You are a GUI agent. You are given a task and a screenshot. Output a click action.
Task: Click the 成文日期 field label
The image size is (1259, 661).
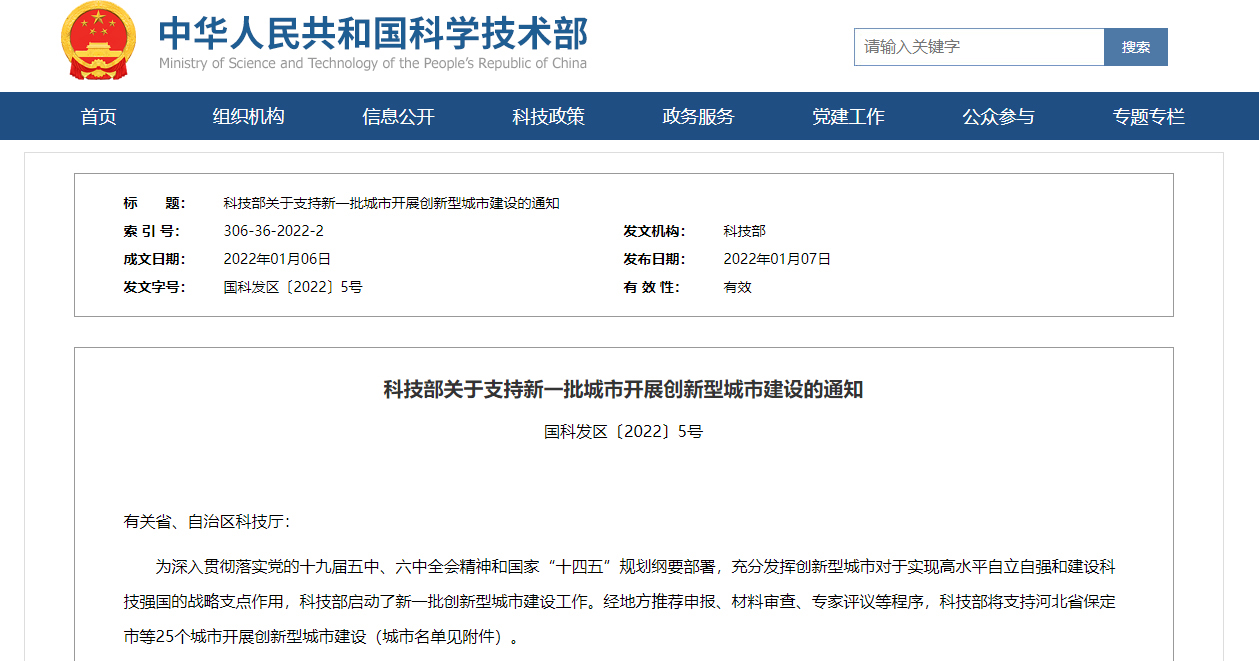(x=154, y=259)
